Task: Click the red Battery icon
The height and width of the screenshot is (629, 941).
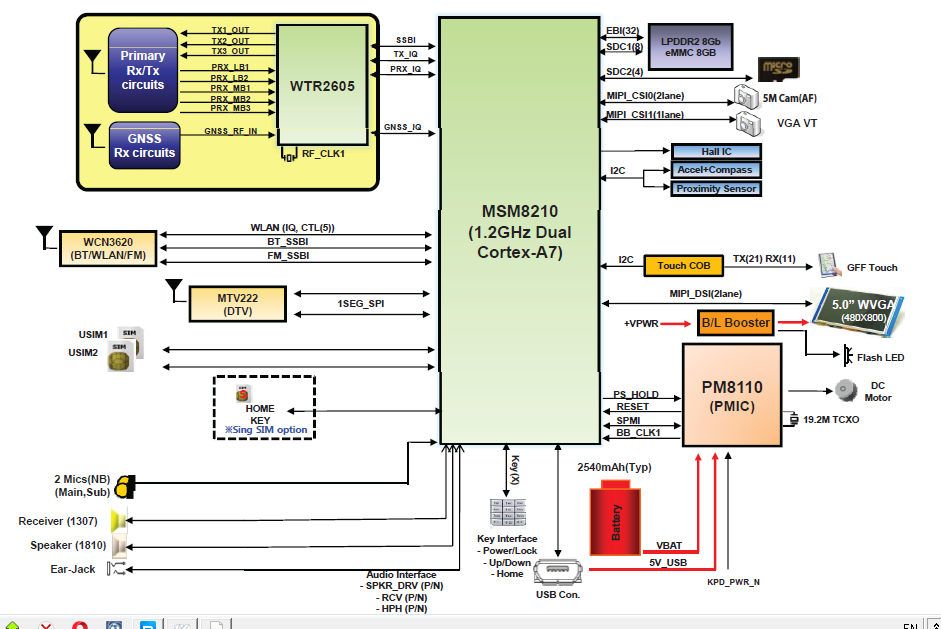Action: 615,517
